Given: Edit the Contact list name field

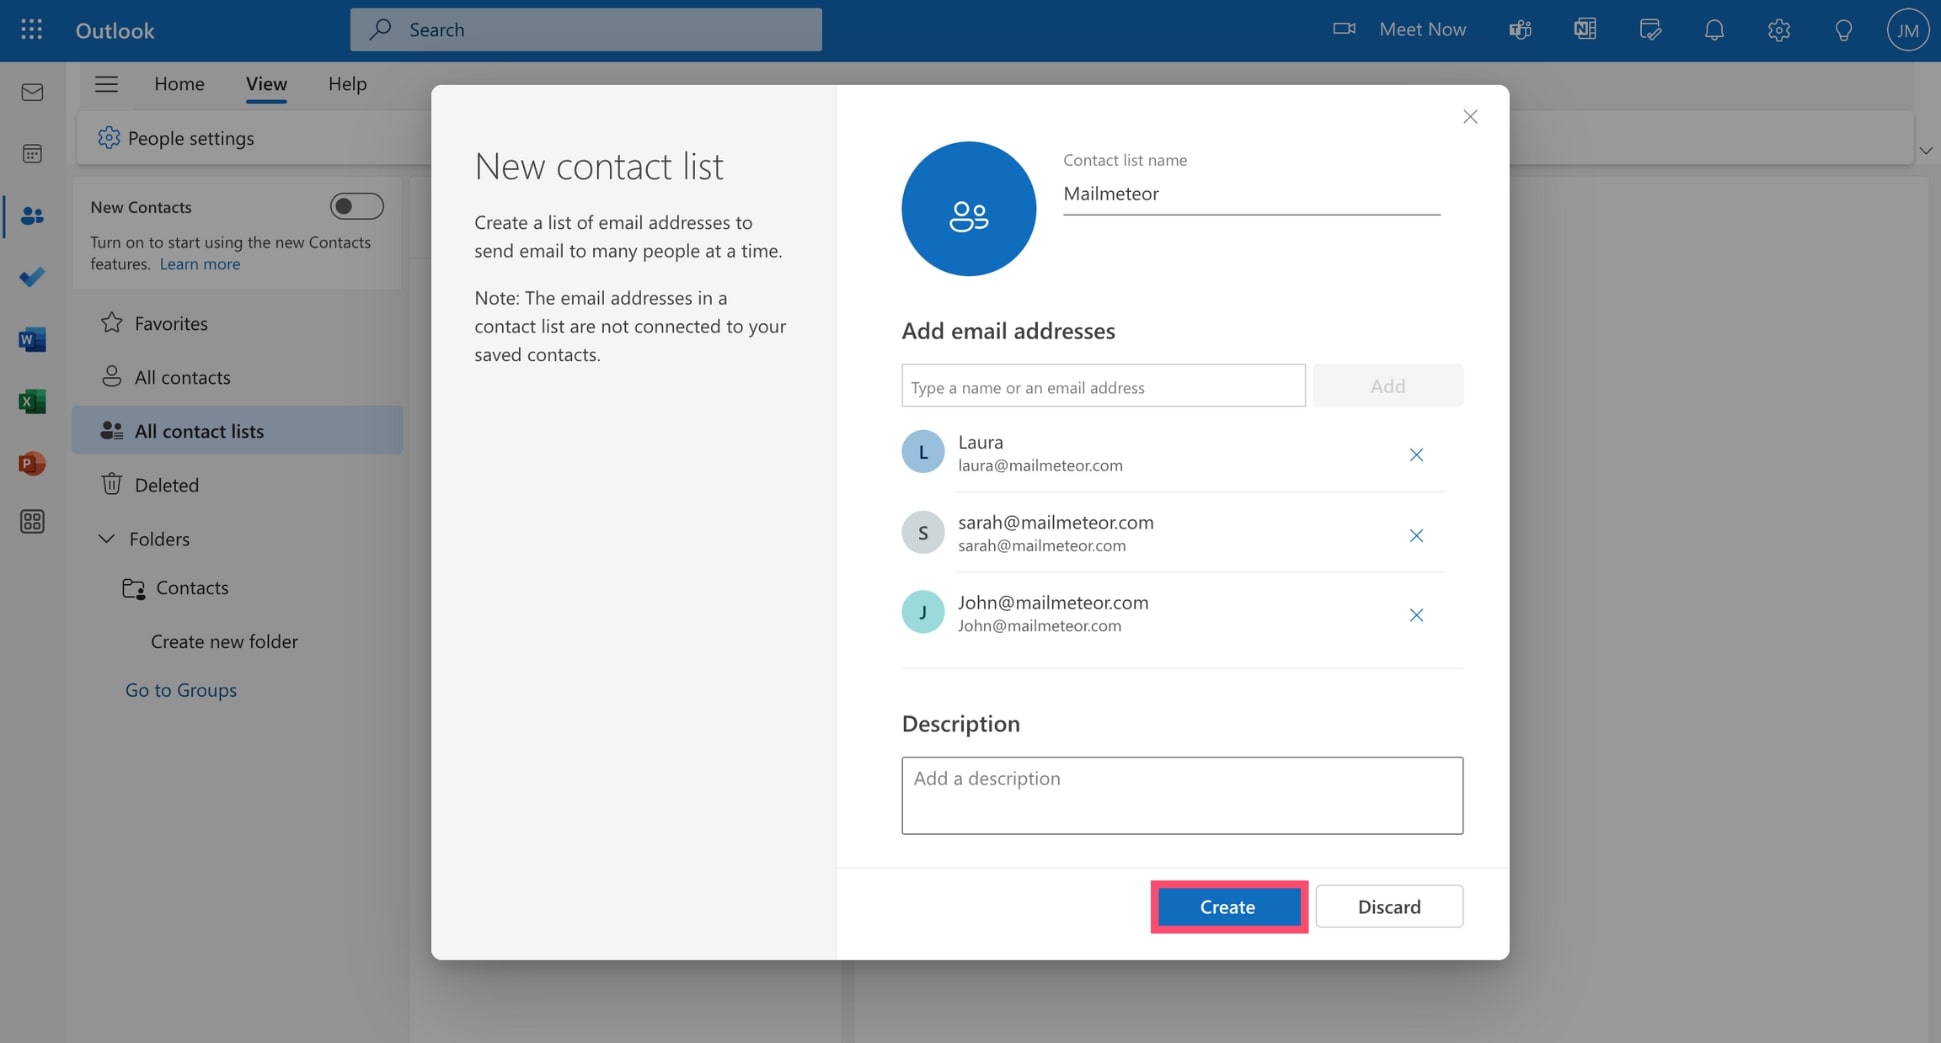Looking at the screenshot, I should pyautogui.click(x=1251, y=194).
